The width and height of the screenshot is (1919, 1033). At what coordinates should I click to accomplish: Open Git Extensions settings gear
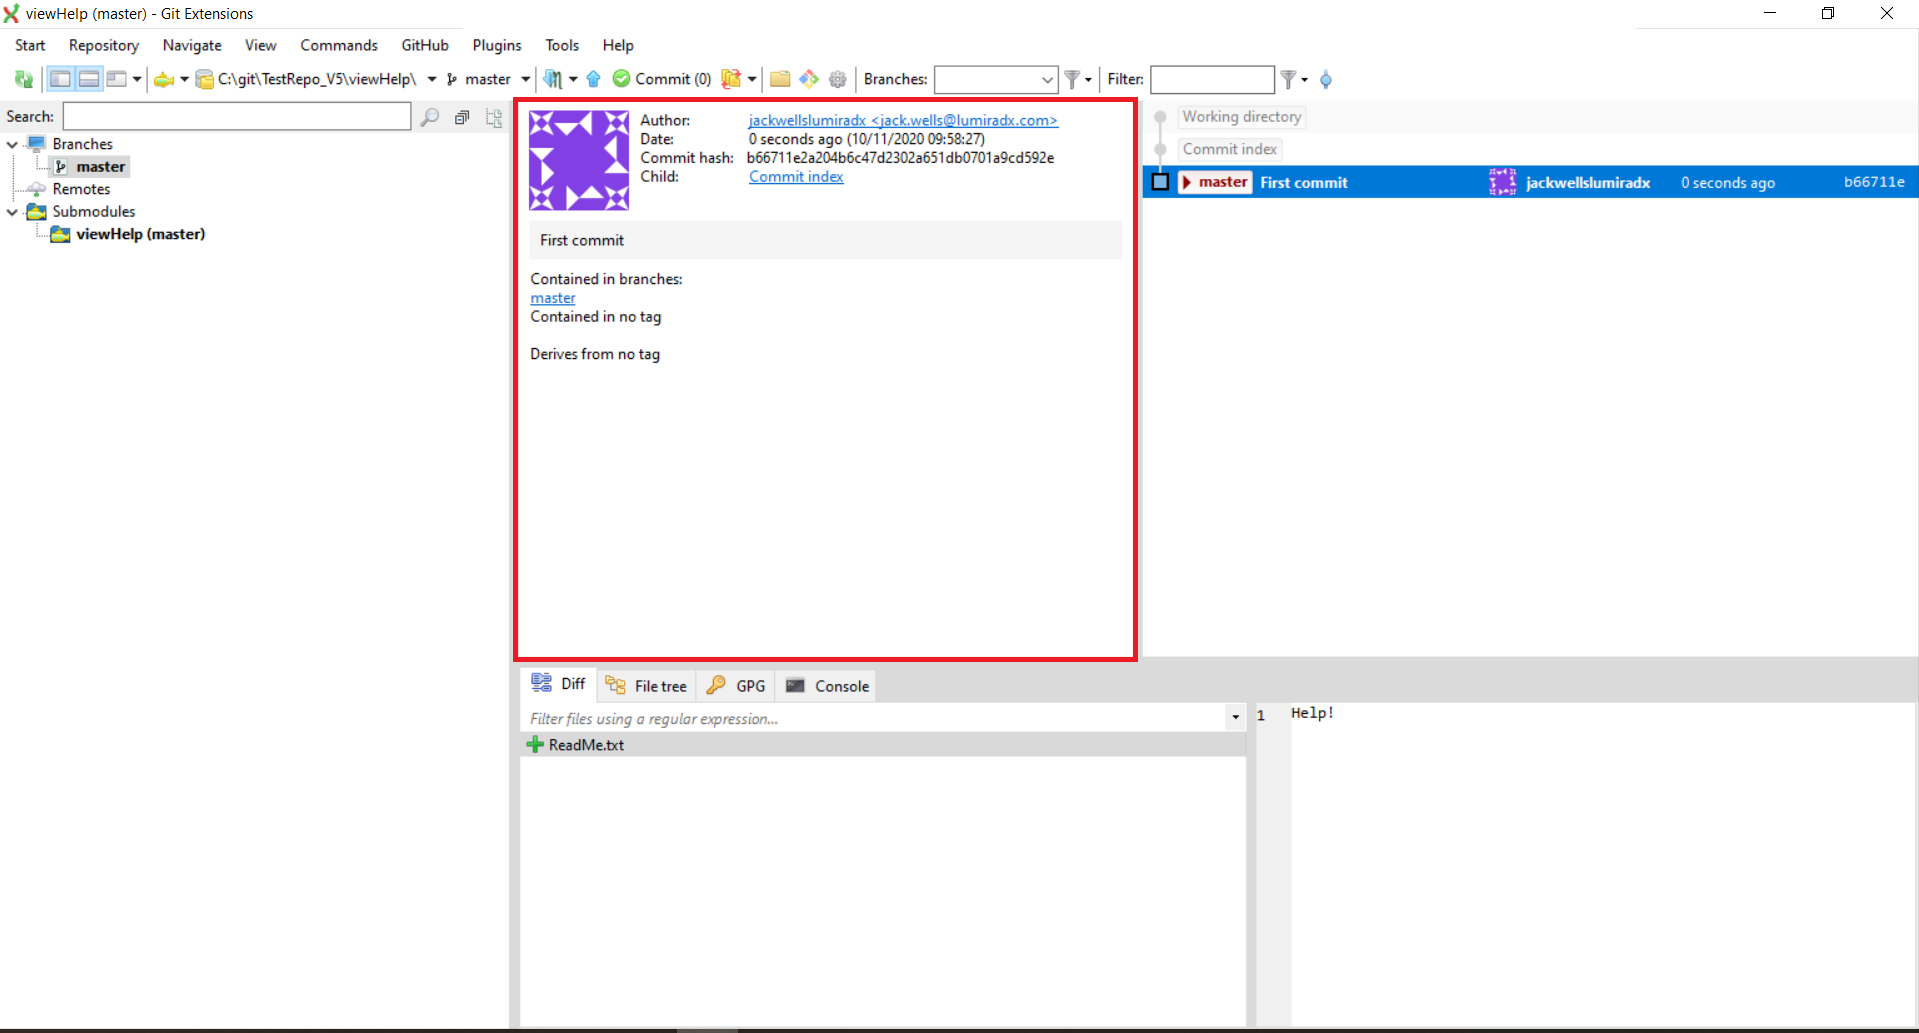[x=838, y=79]
